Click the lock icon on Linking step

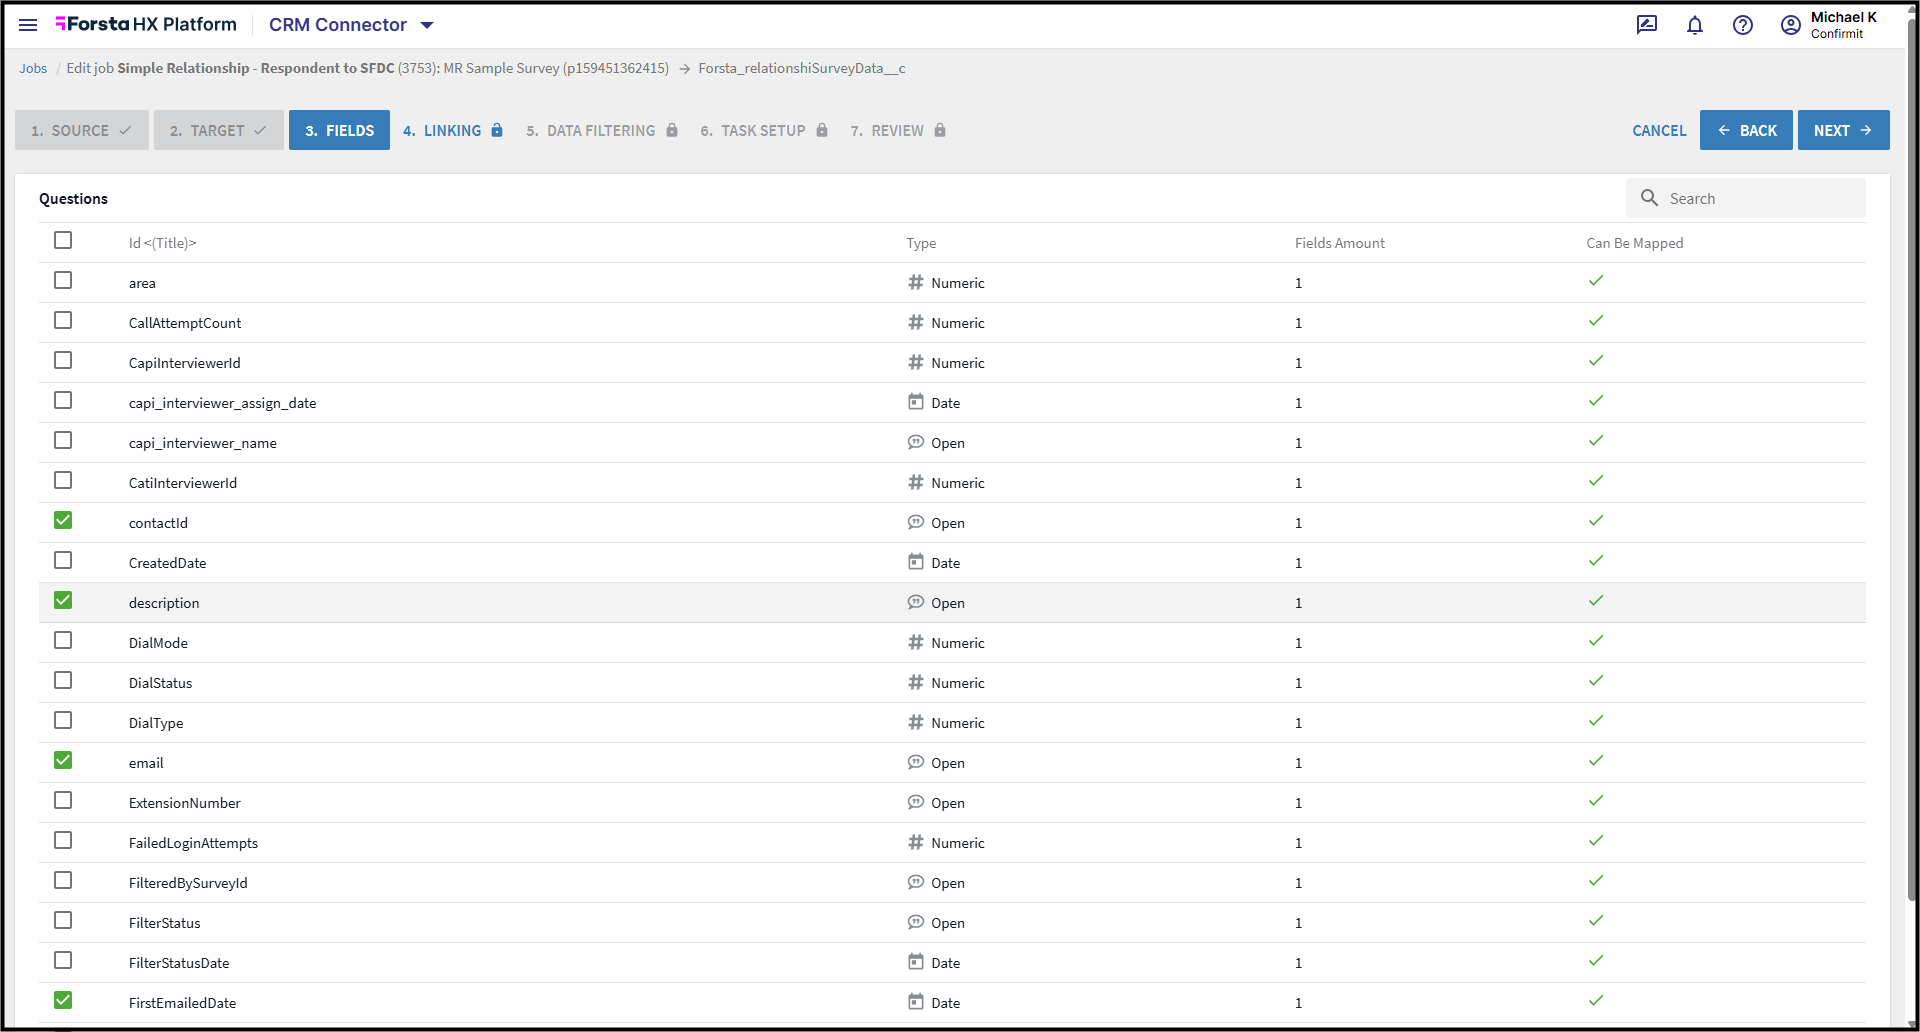(x=497, y=130)
